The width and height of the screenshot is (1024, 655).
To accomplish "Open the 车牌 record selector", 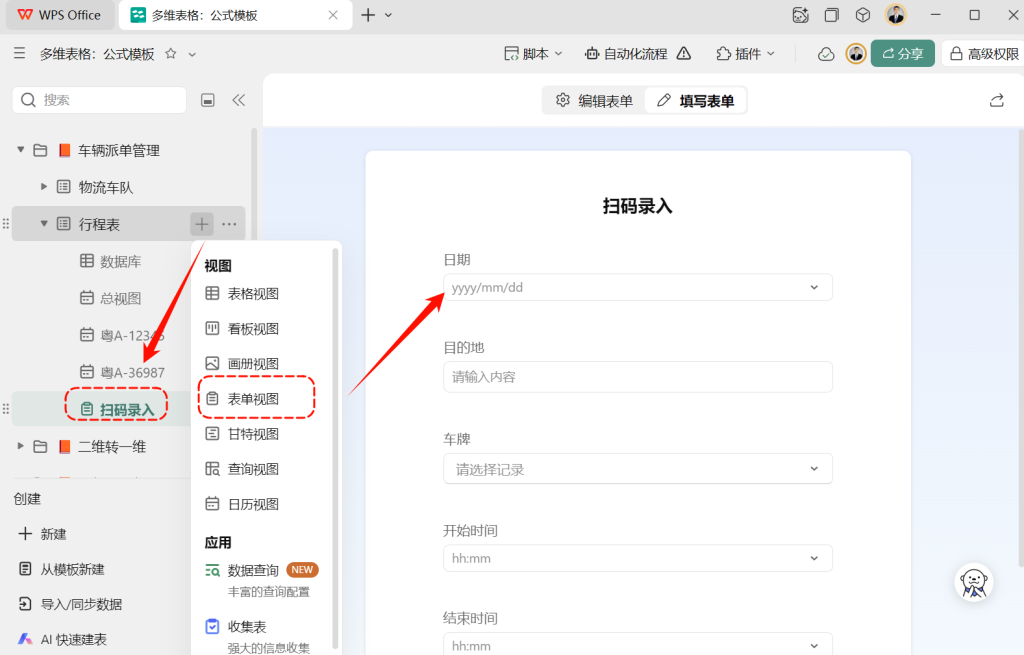I will (x=637, y=469).
